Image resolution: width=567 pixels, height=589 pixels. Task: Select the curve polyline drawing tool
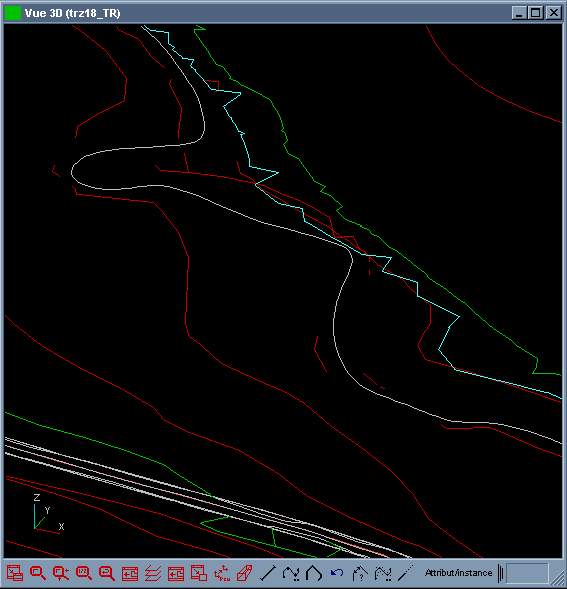pyautogui.click(x=291, y=573)
